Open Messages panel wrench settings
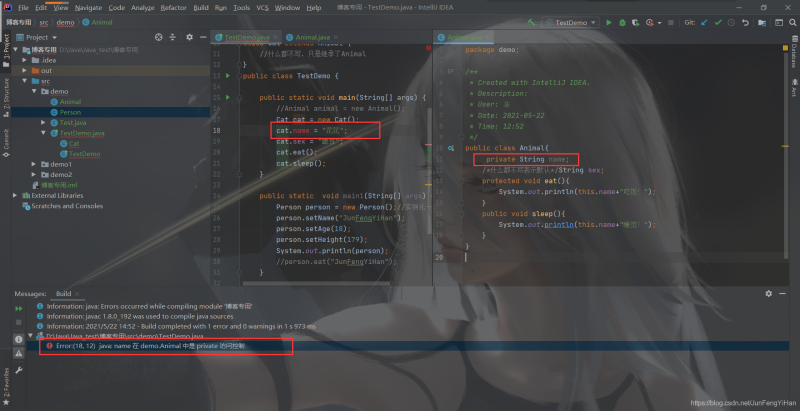800x411 pixels. 18,370
